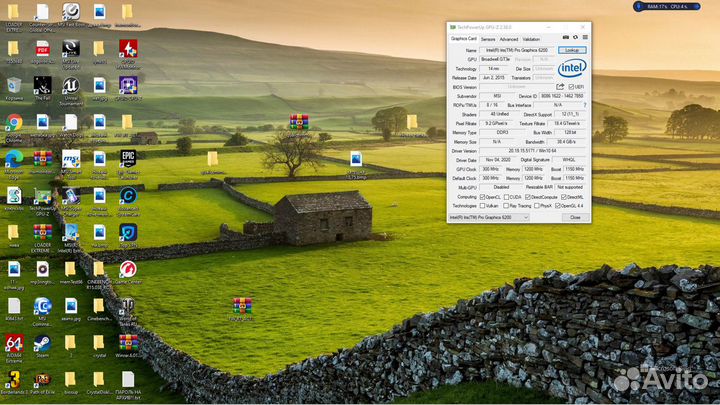Click the Resizable BAR status field
This screenshot has width=720, height=405.
coord(570,187)
